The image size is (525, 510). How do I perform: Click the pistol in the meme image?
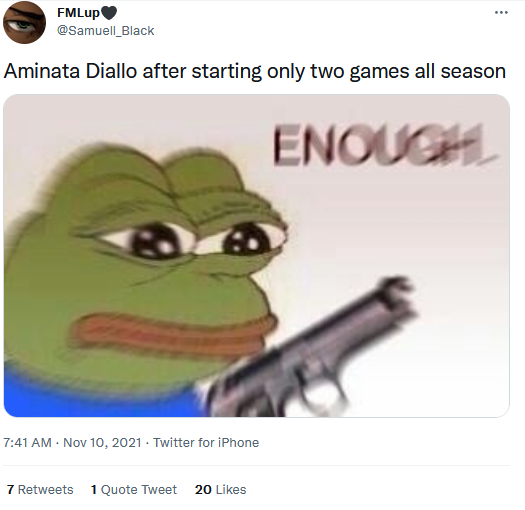click(x=311, y=350)
